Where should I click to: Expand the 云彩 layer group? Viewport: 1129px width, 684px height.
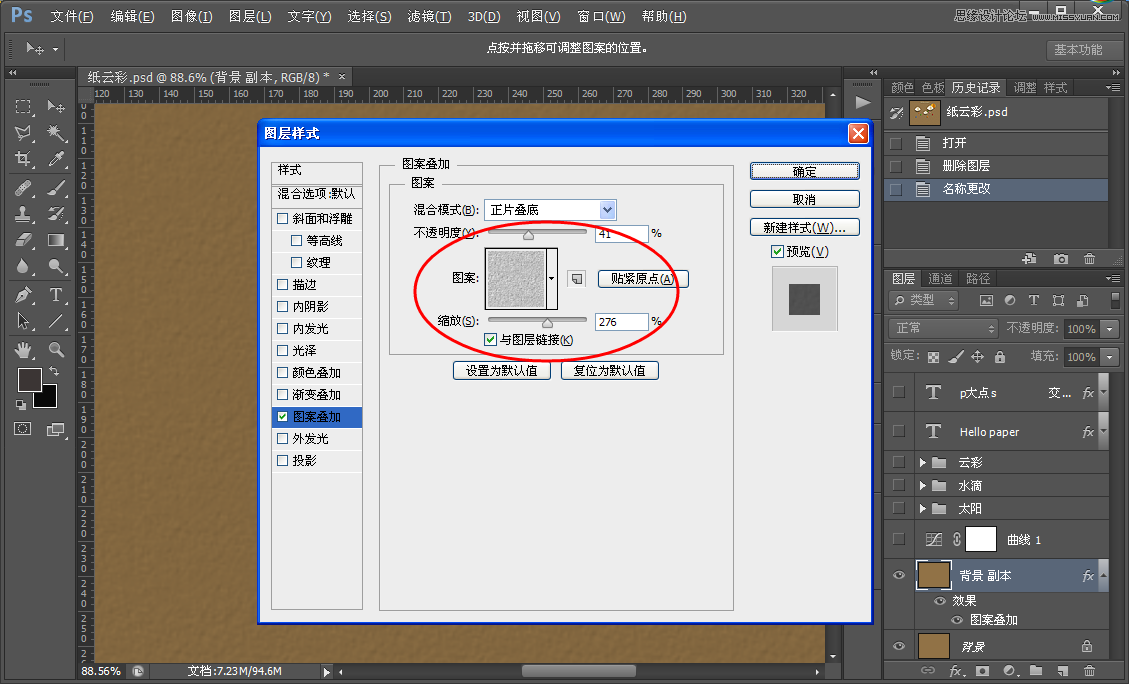coord(922,462)
